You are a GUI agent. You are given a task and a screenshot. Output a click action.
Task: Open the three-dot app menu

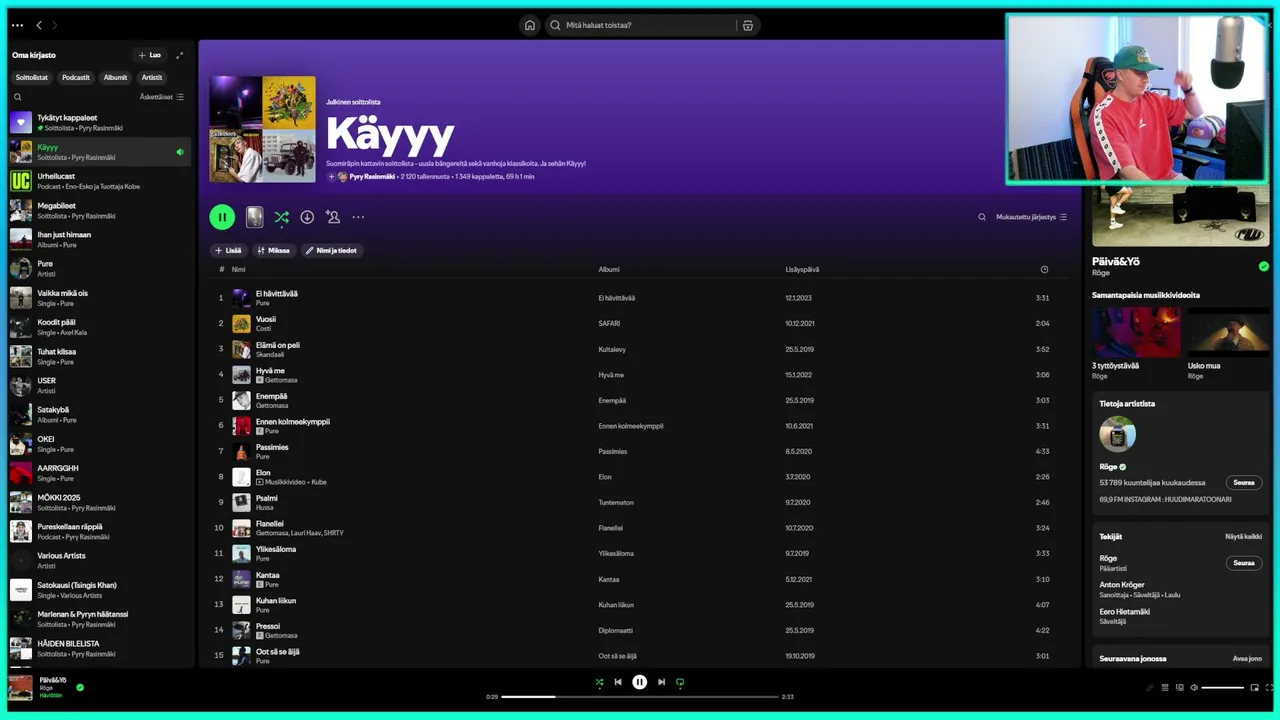coord(17,25)
